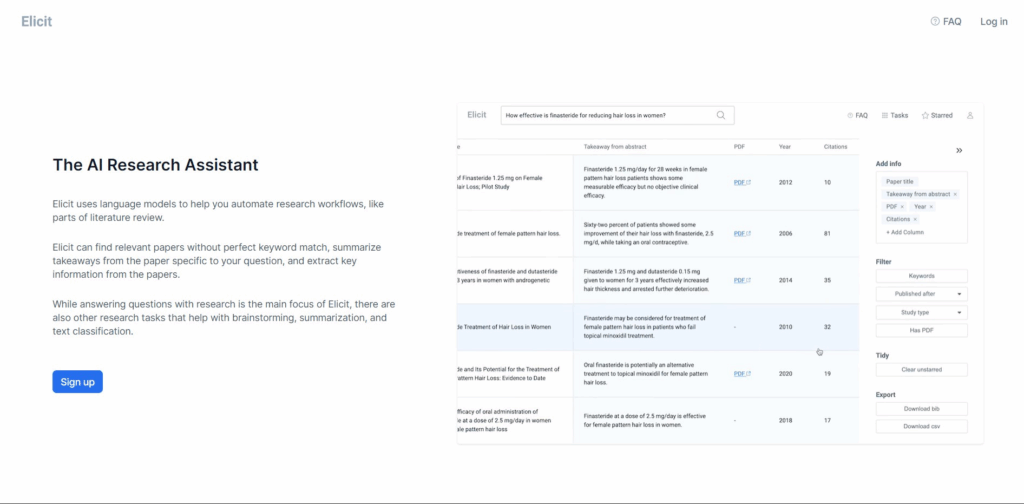The height and width of the screenshot is (504, 1024).
Task: Click the Log in link
Action: coord(993,21)
